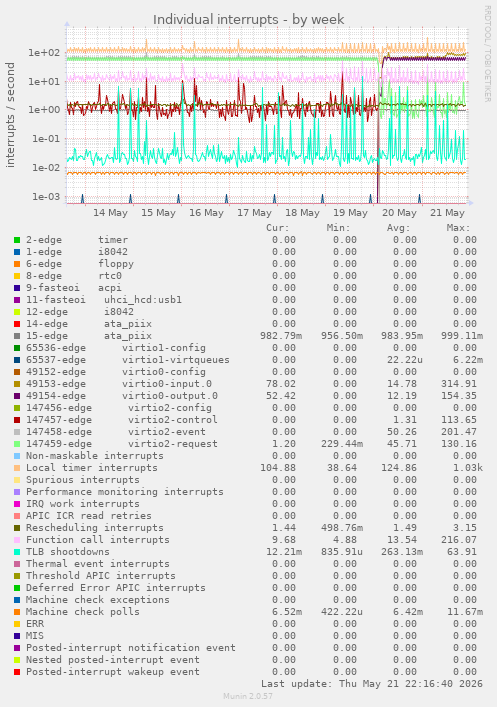497x707 pixels.
Task: Click the cyan TLB shootdowns swatch
Action: (x=17, y=552)
